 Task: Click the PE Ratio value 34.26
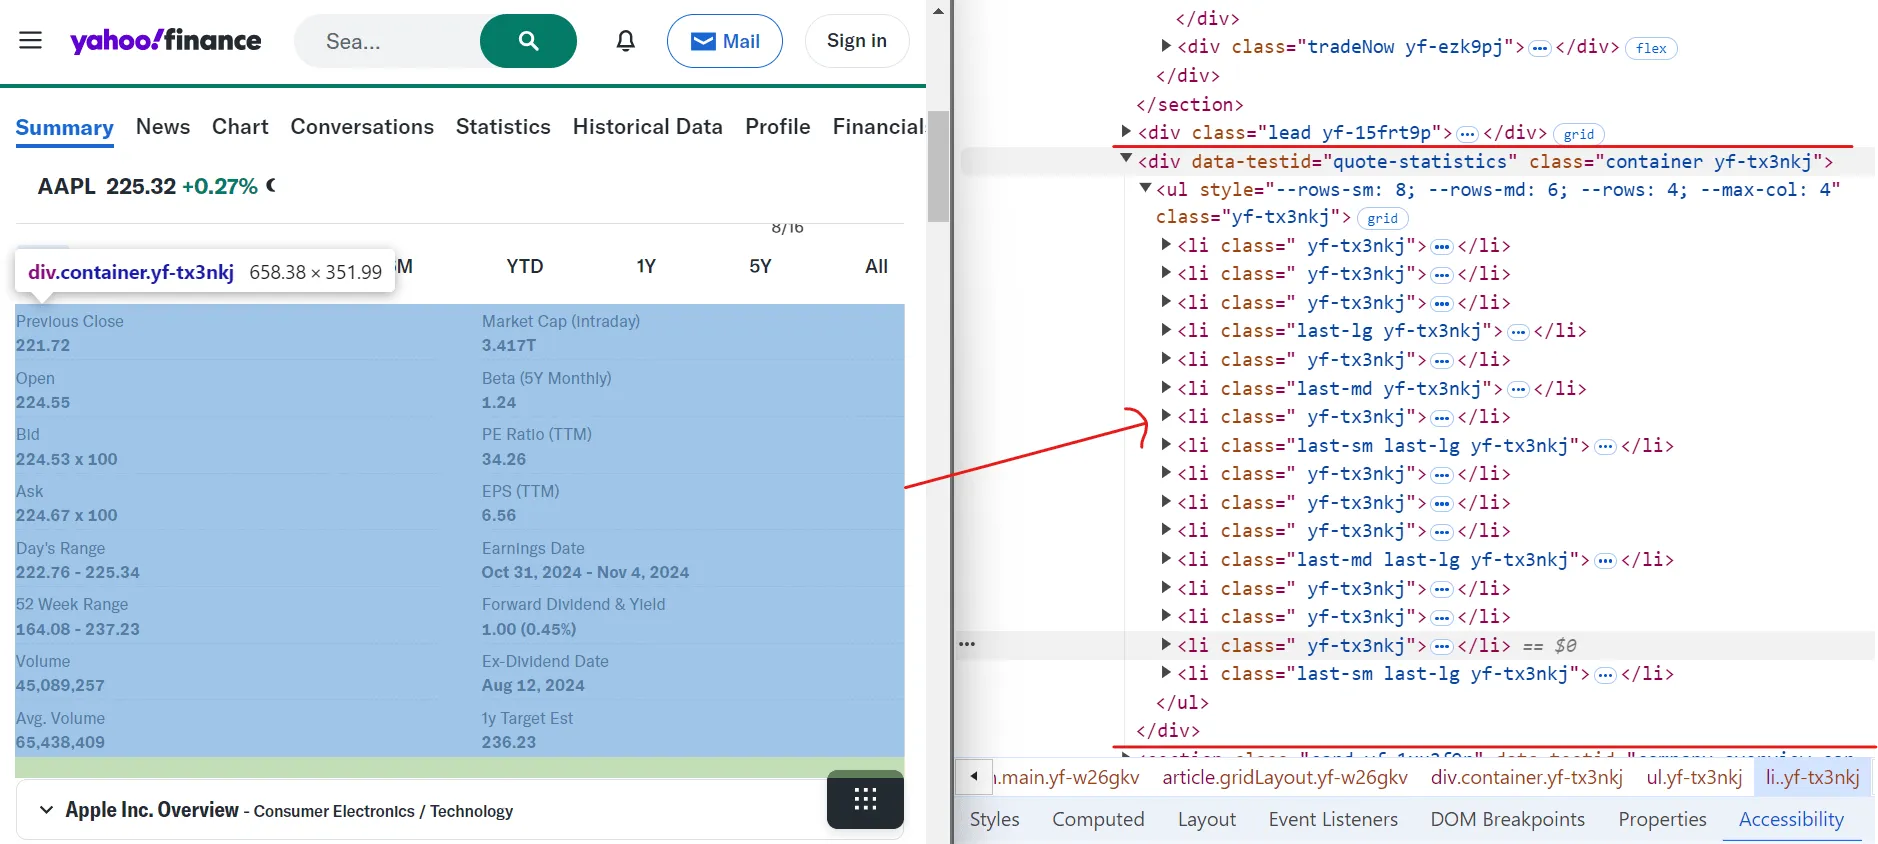(x=504, y=460)
